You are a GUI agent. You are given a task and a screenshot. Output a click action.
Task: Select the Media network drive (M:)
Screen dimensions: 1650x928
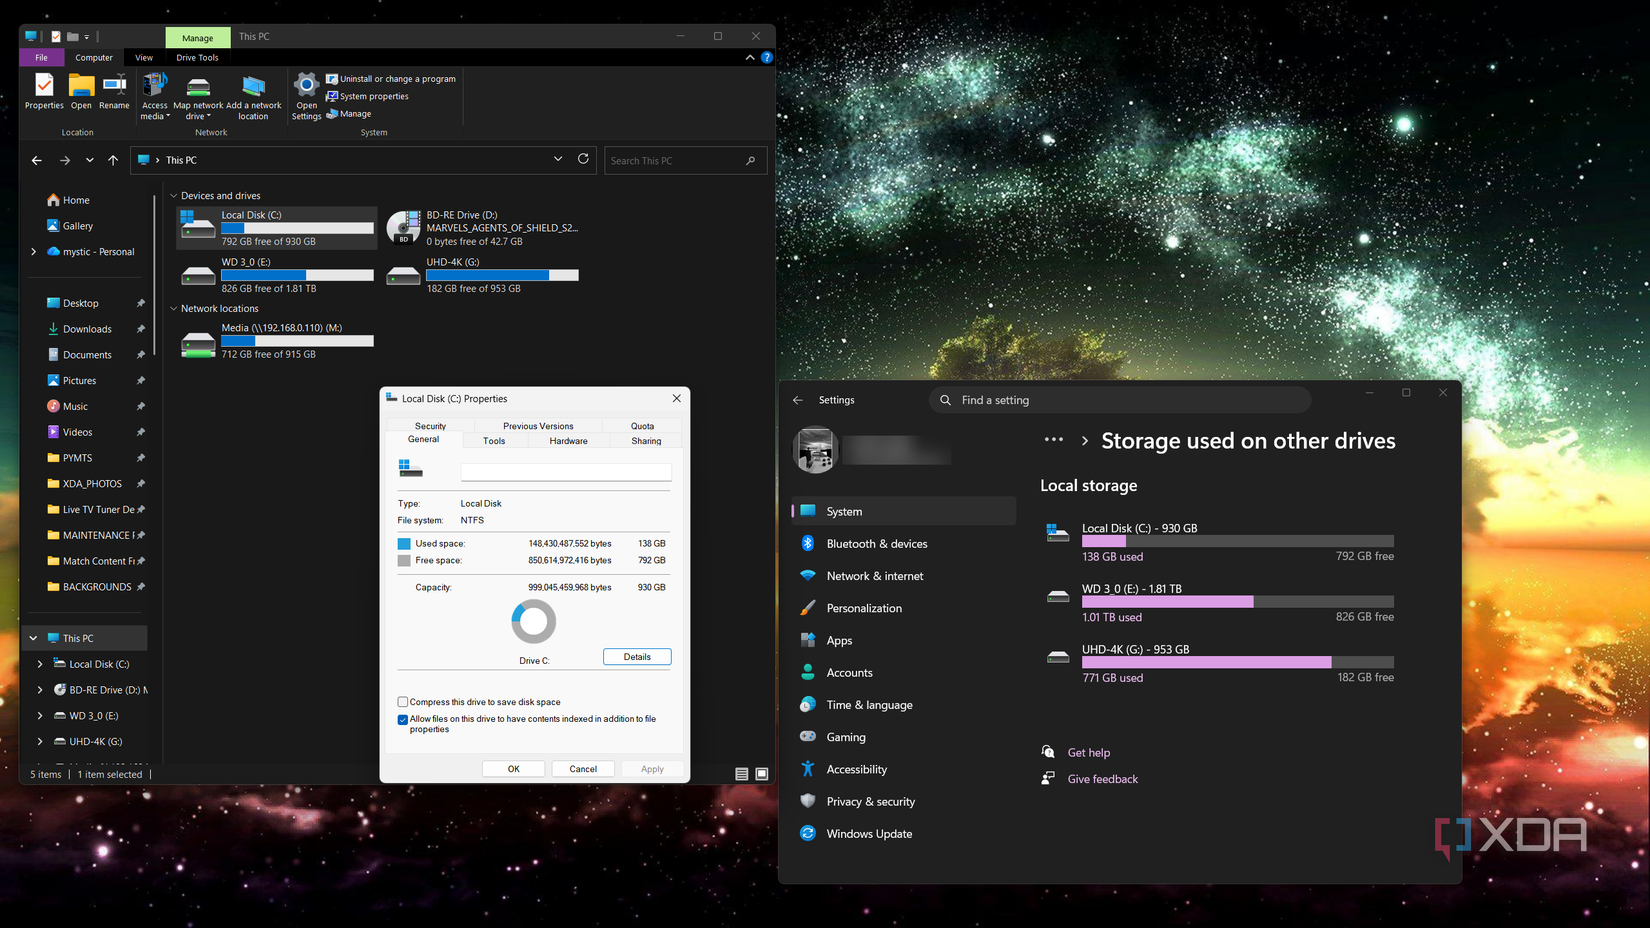tap(277, 341)
